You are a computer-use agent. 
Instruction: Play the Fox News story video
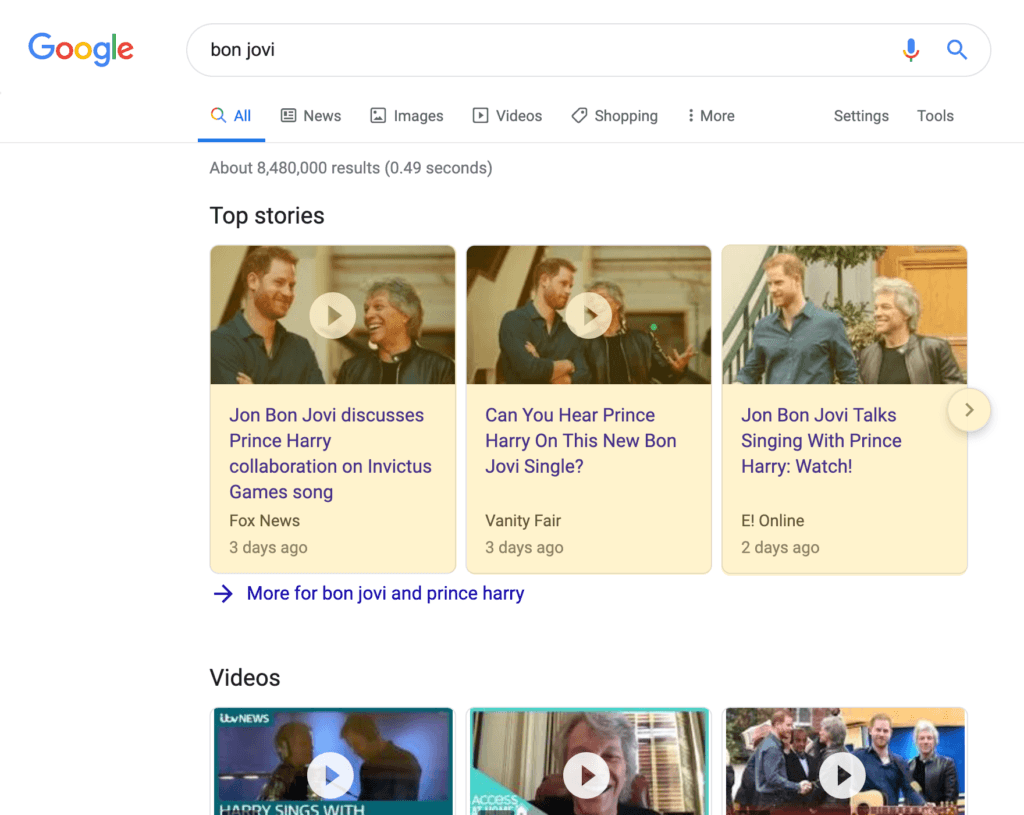click(x=332, y=315)
